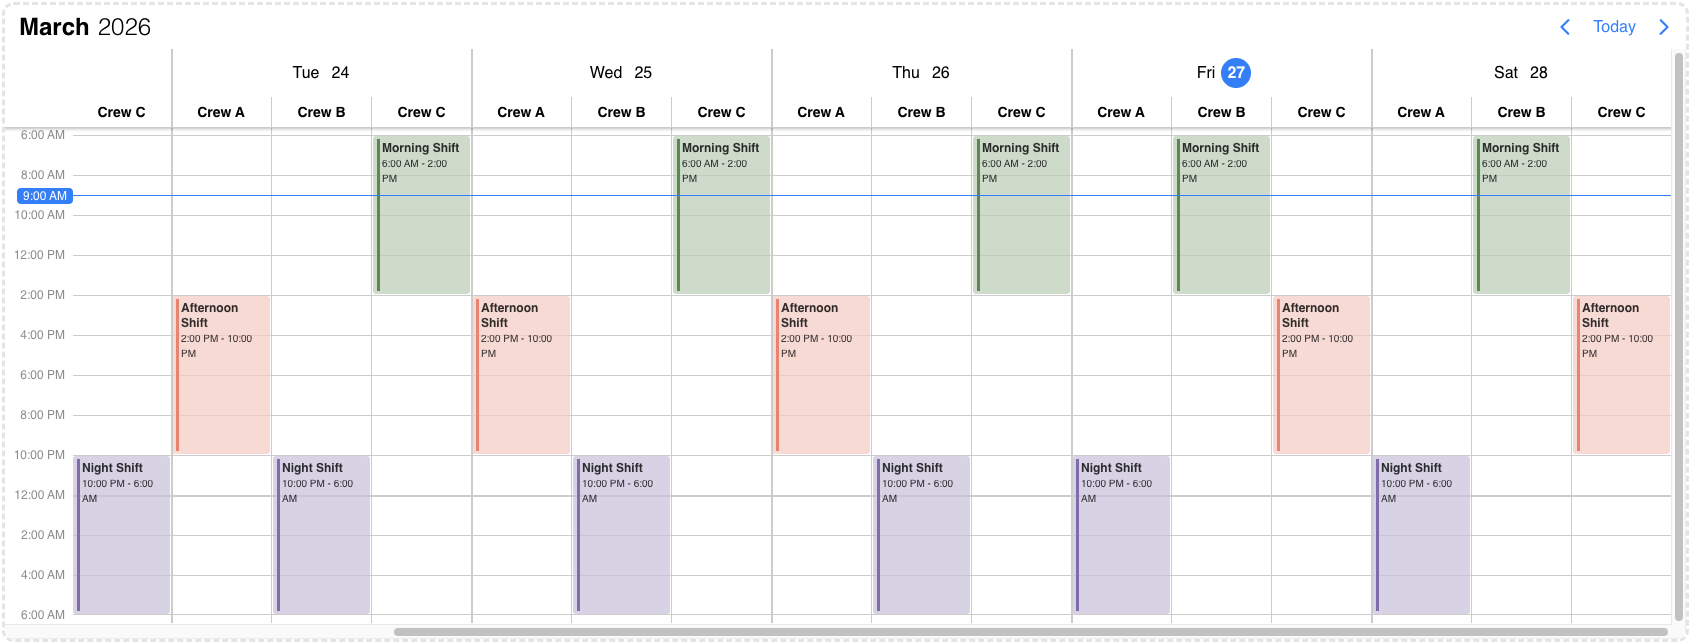The image size is (1691, 644).
Task: Click the Sat 28 day header
Action: pyautogui.click(x=1520, y=73)
